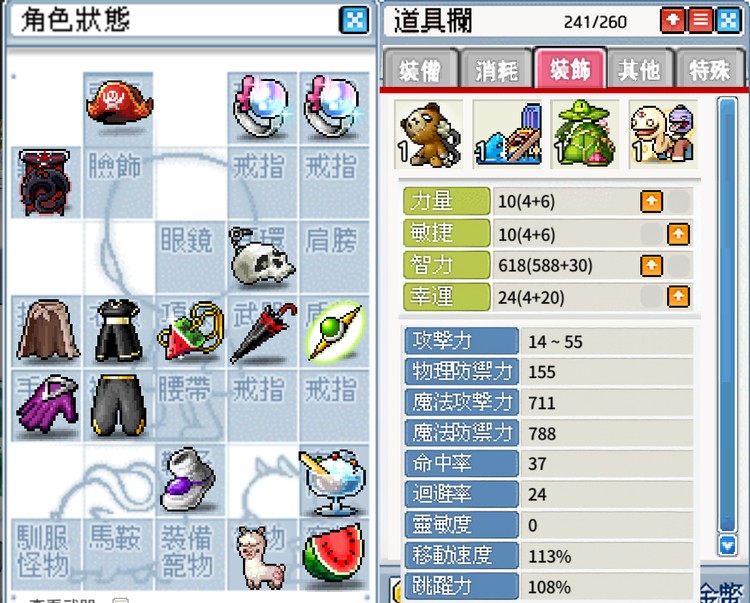
Task: Increase 敏捷 stat with orange arrow
Action: 678,234
